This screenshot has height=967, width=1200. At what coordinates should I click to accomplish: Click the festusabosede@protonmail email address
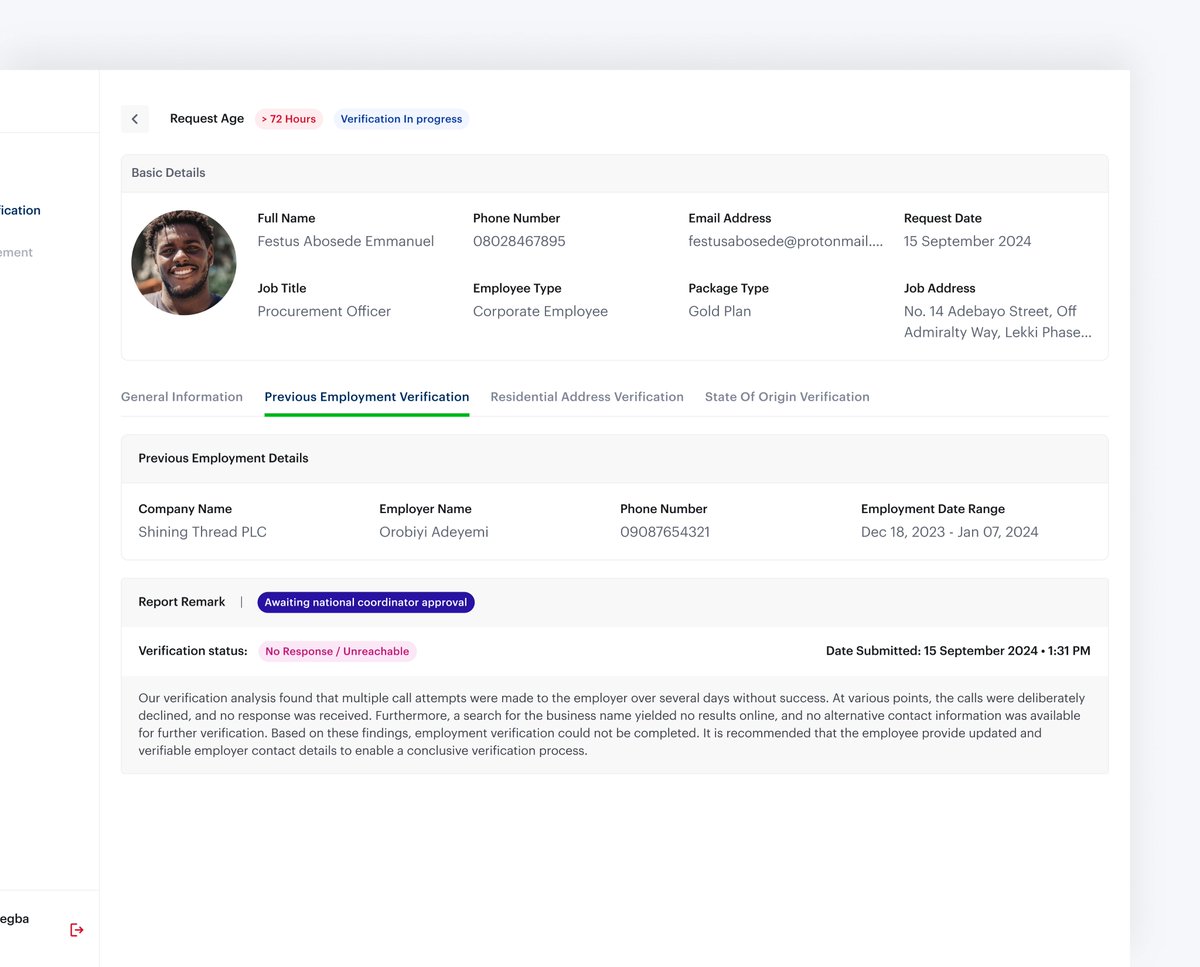(x=786, y=241)
